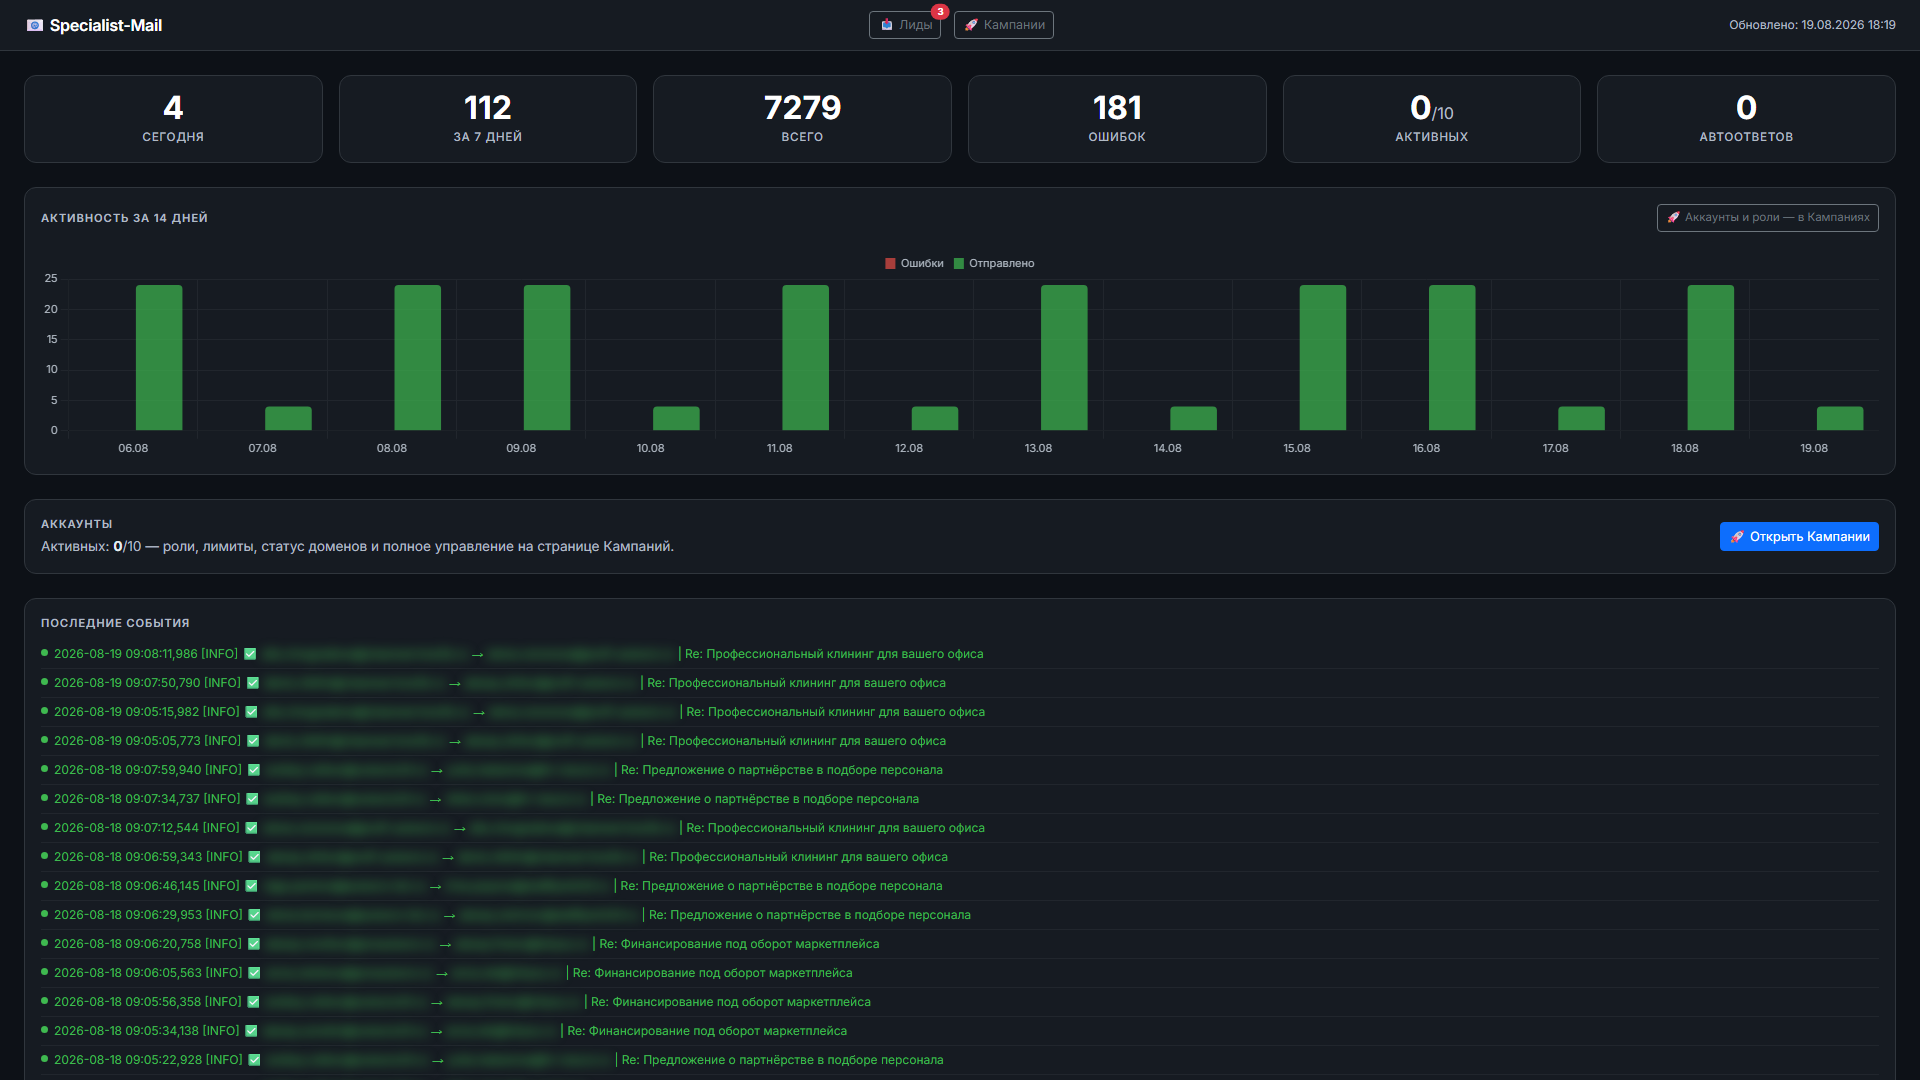The height and width of the screenshot is (1080, 1920).
Task: Click the СЕГОДНЯ stat card showing 4
Action: [x=173, y=119]
